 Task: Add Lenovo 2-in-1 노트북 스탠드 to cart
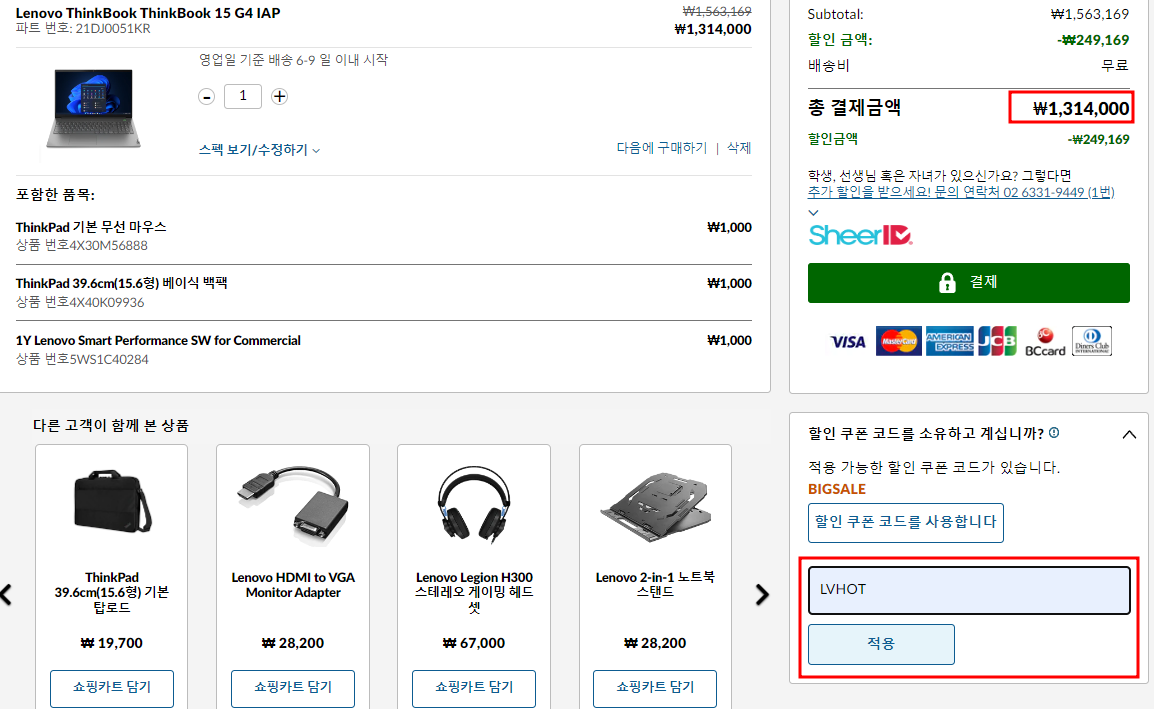click(x=655, y=688)
